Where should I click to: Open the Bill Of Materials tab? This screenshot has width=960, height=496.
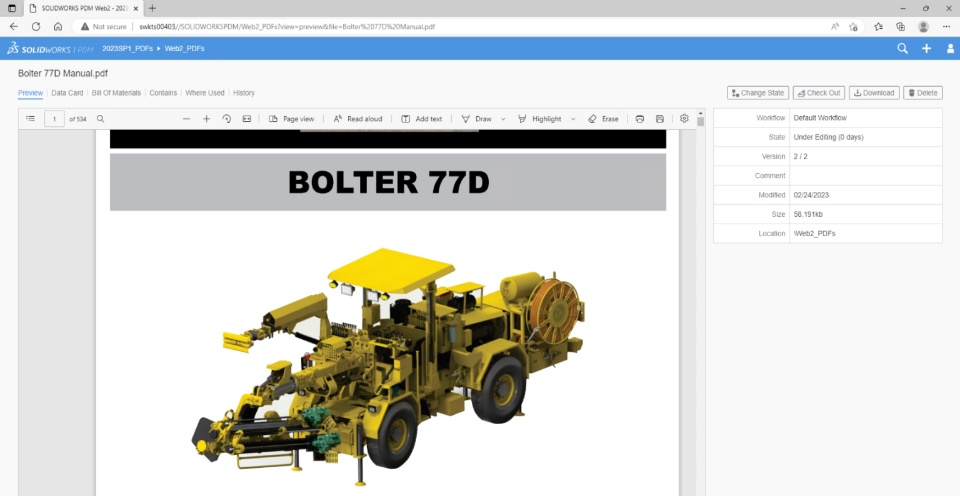(x=116, y=93)
